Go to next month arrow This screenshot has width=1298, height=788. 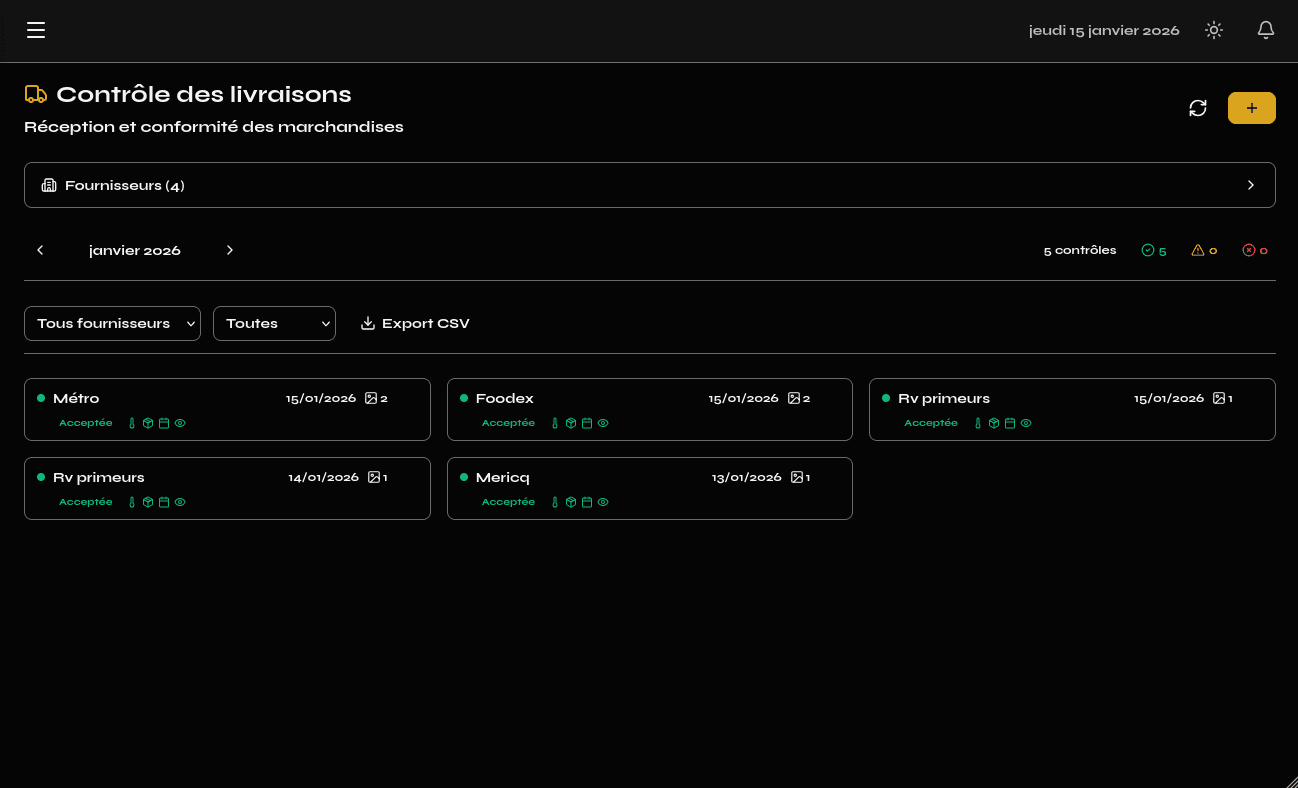coord(229,250)
